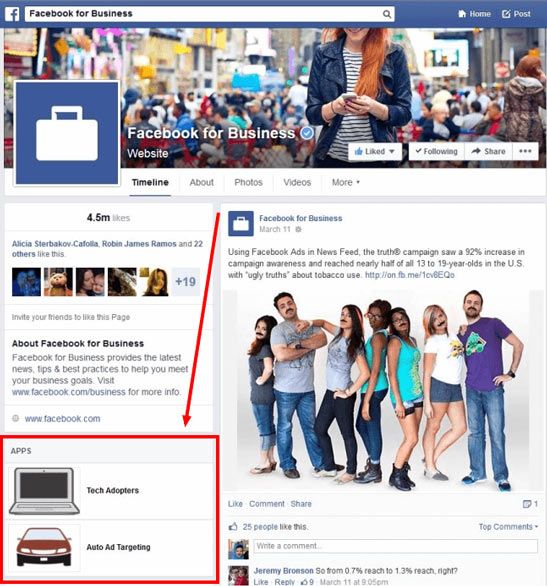Click the Website label under page name

[148, 153]
